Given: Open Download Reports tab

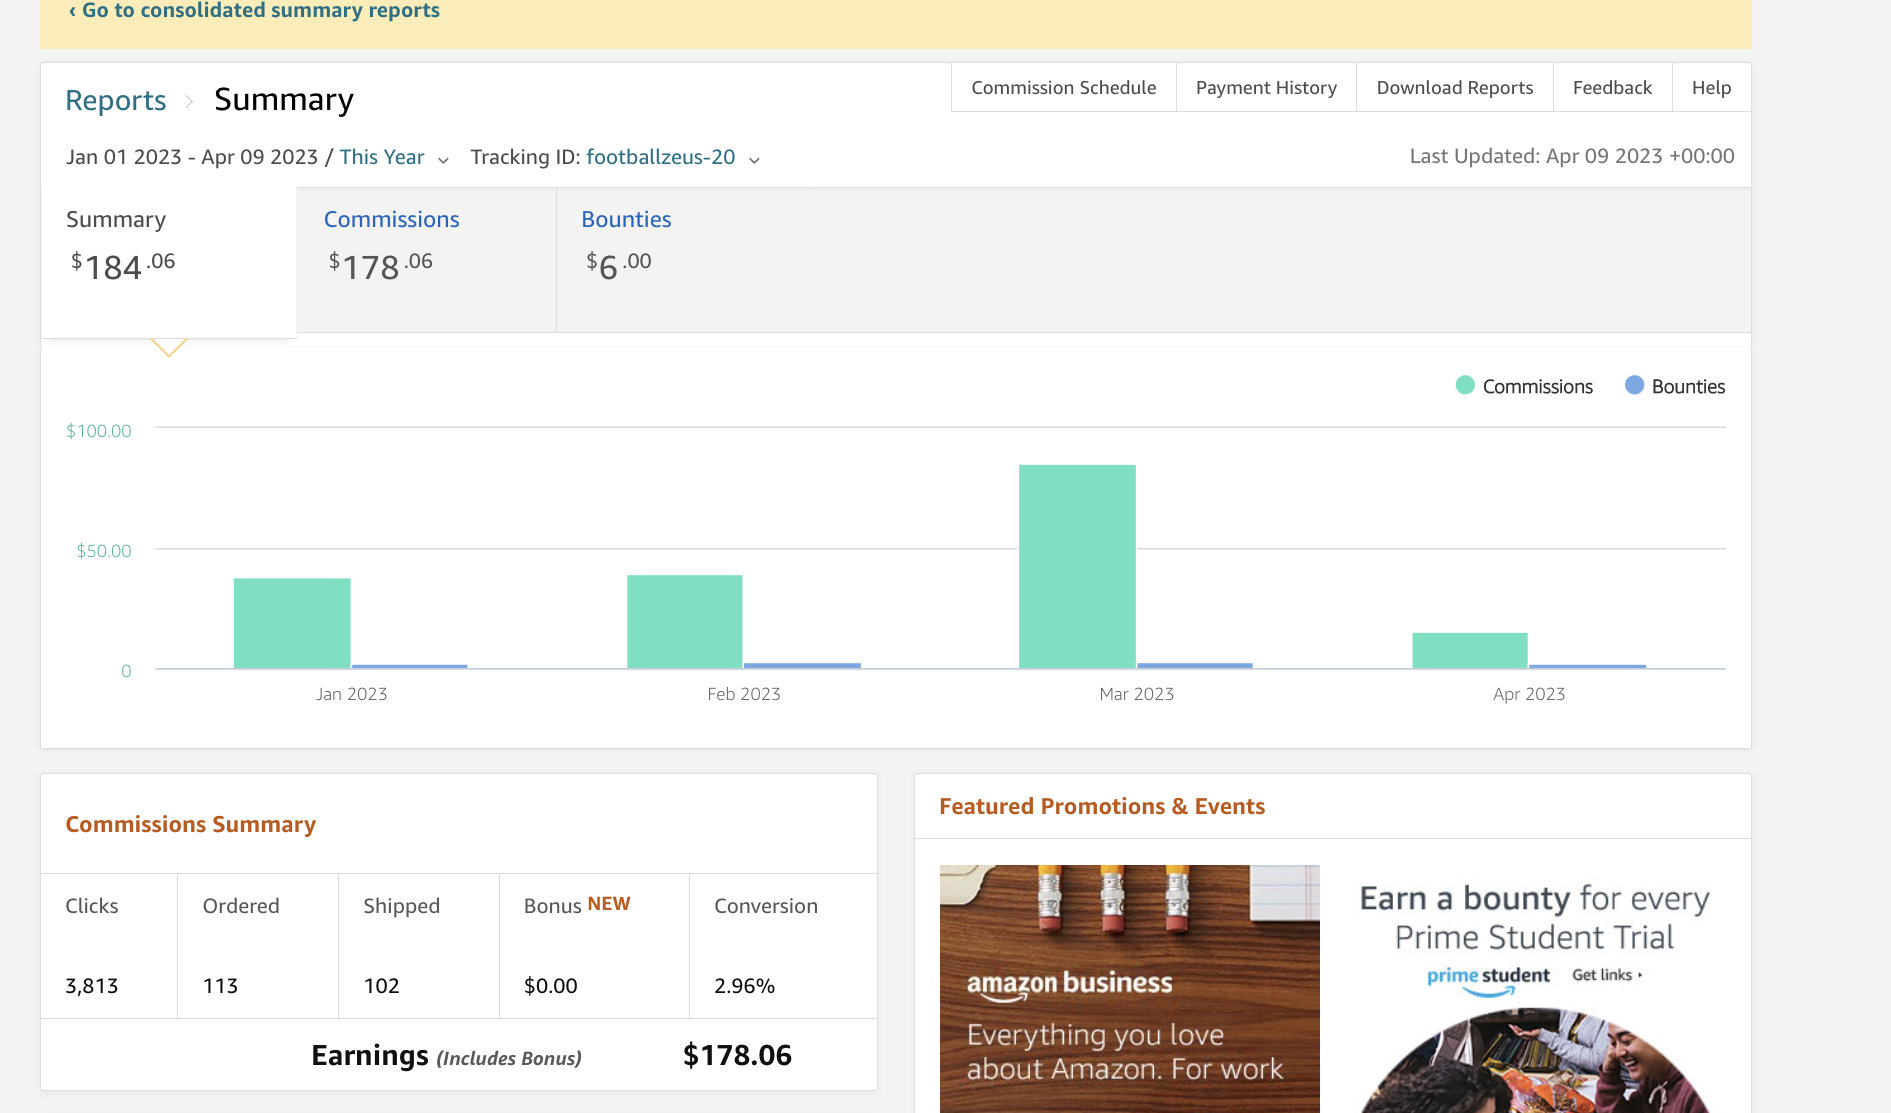Looking at the screenshot, I should coord(1454,88).
